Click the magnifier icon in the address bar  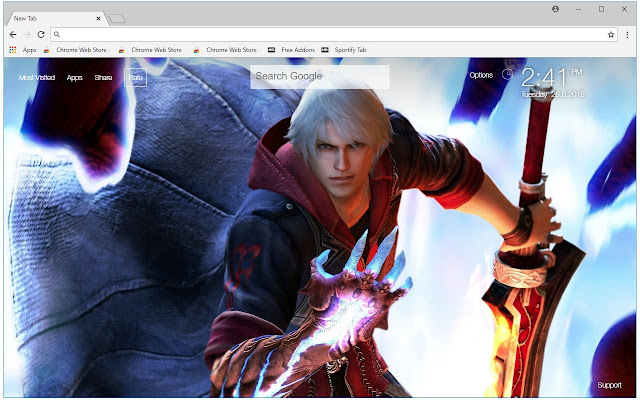click(57, 35)
